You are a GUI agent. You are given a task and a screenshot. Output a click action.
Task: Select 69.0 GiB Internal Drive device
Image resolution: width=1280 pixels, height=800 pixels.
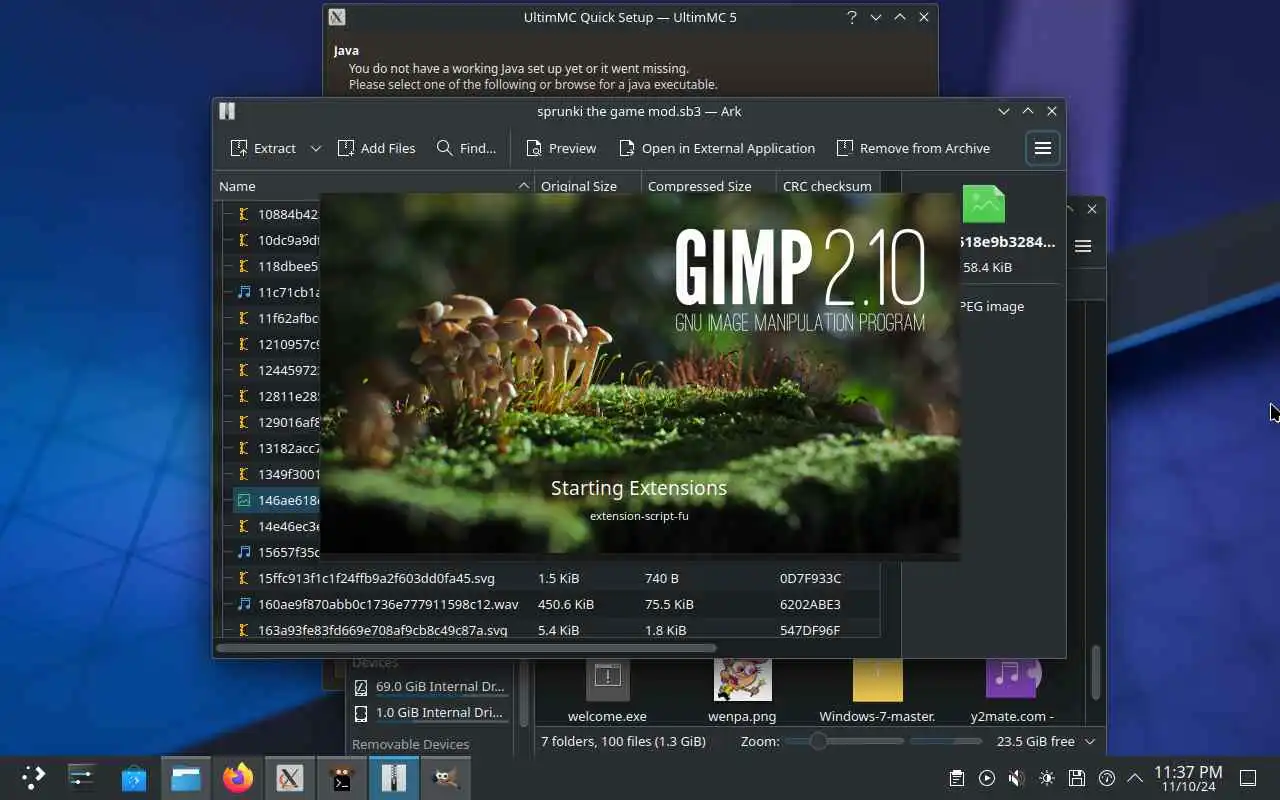click(430, 687)
